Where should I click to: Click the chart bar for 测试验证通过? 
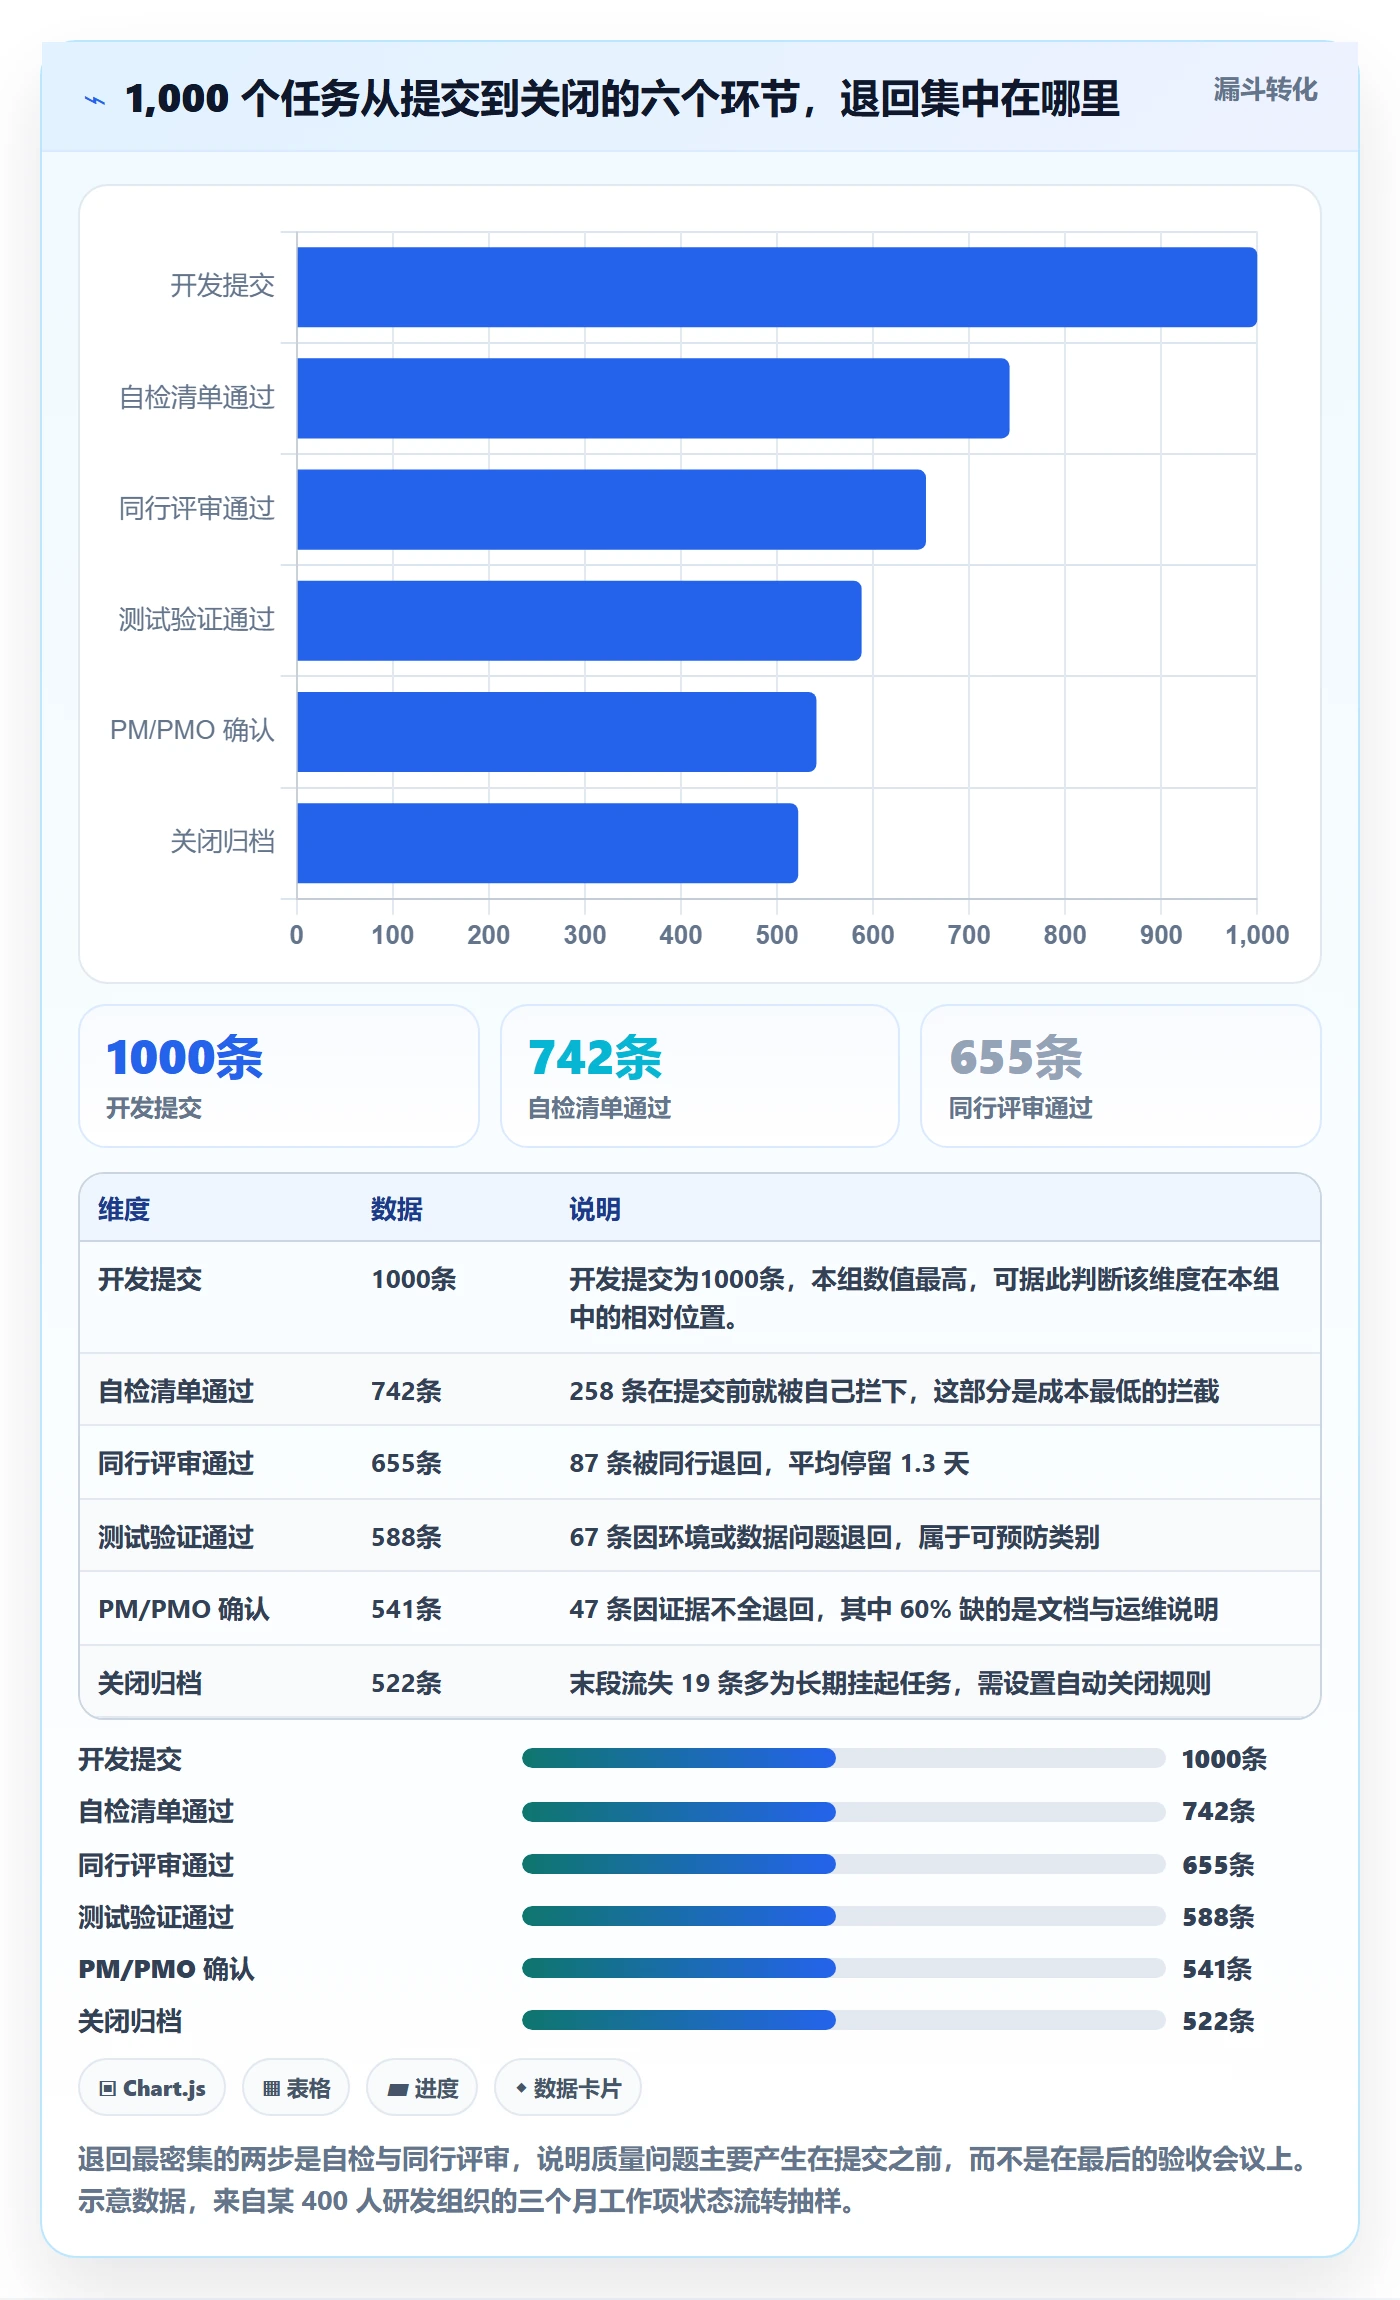pyautogui.click(x=579, y=620)
